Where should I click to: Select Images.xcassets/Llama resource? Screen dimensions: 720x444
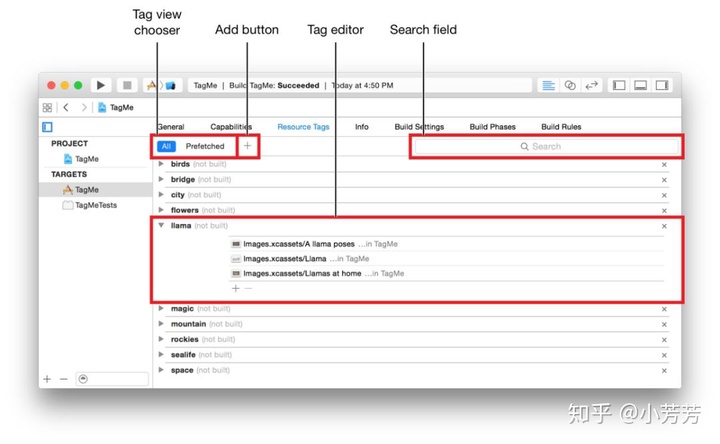tap(446, 259)
